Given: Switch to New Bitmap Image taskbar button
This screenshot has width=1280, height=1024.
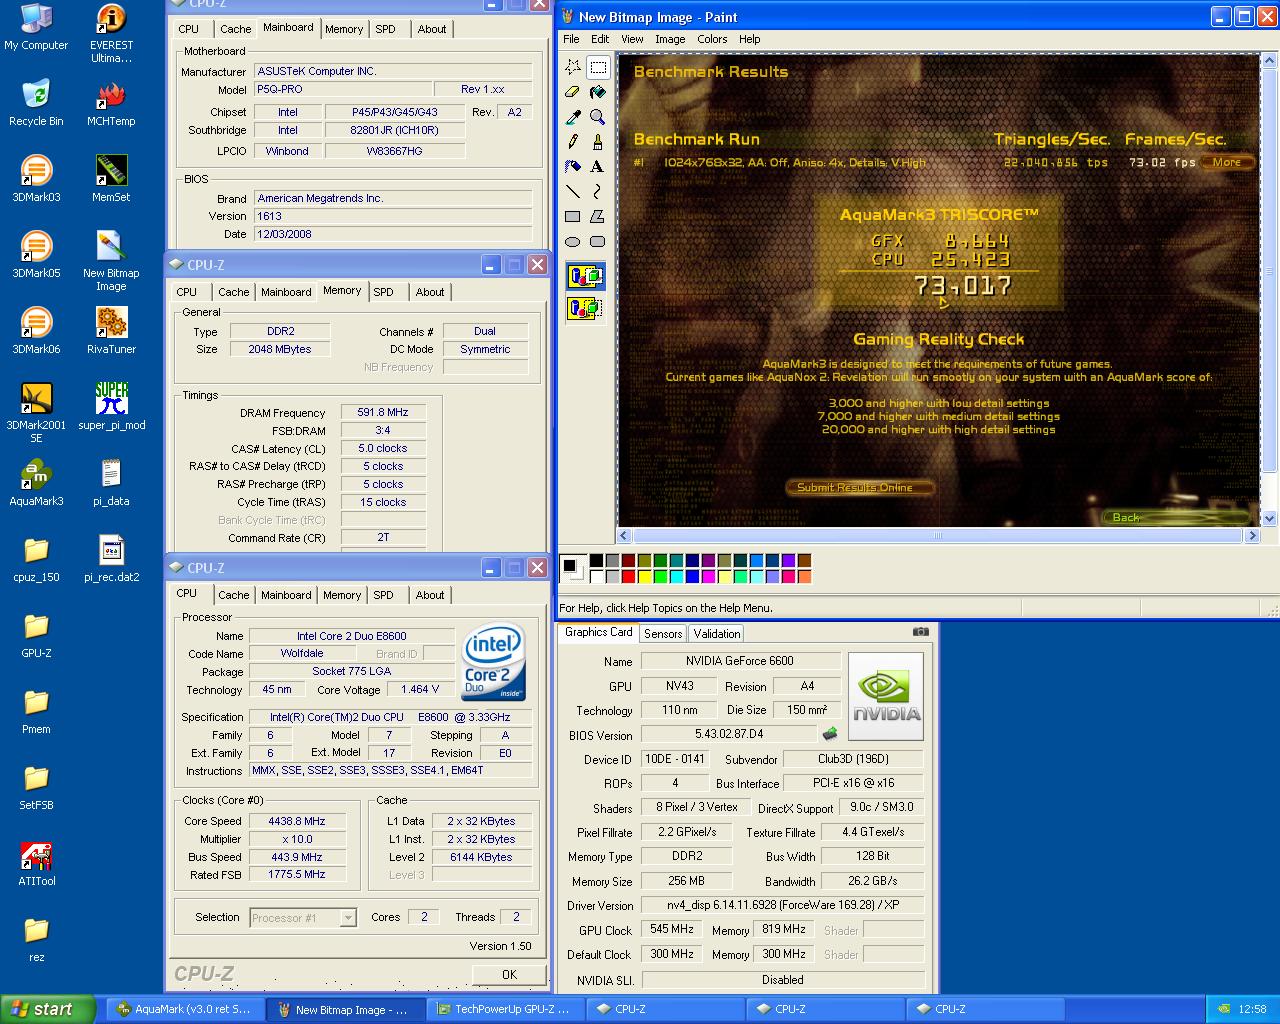Looking at the screenshot, I should [346, 1009].
